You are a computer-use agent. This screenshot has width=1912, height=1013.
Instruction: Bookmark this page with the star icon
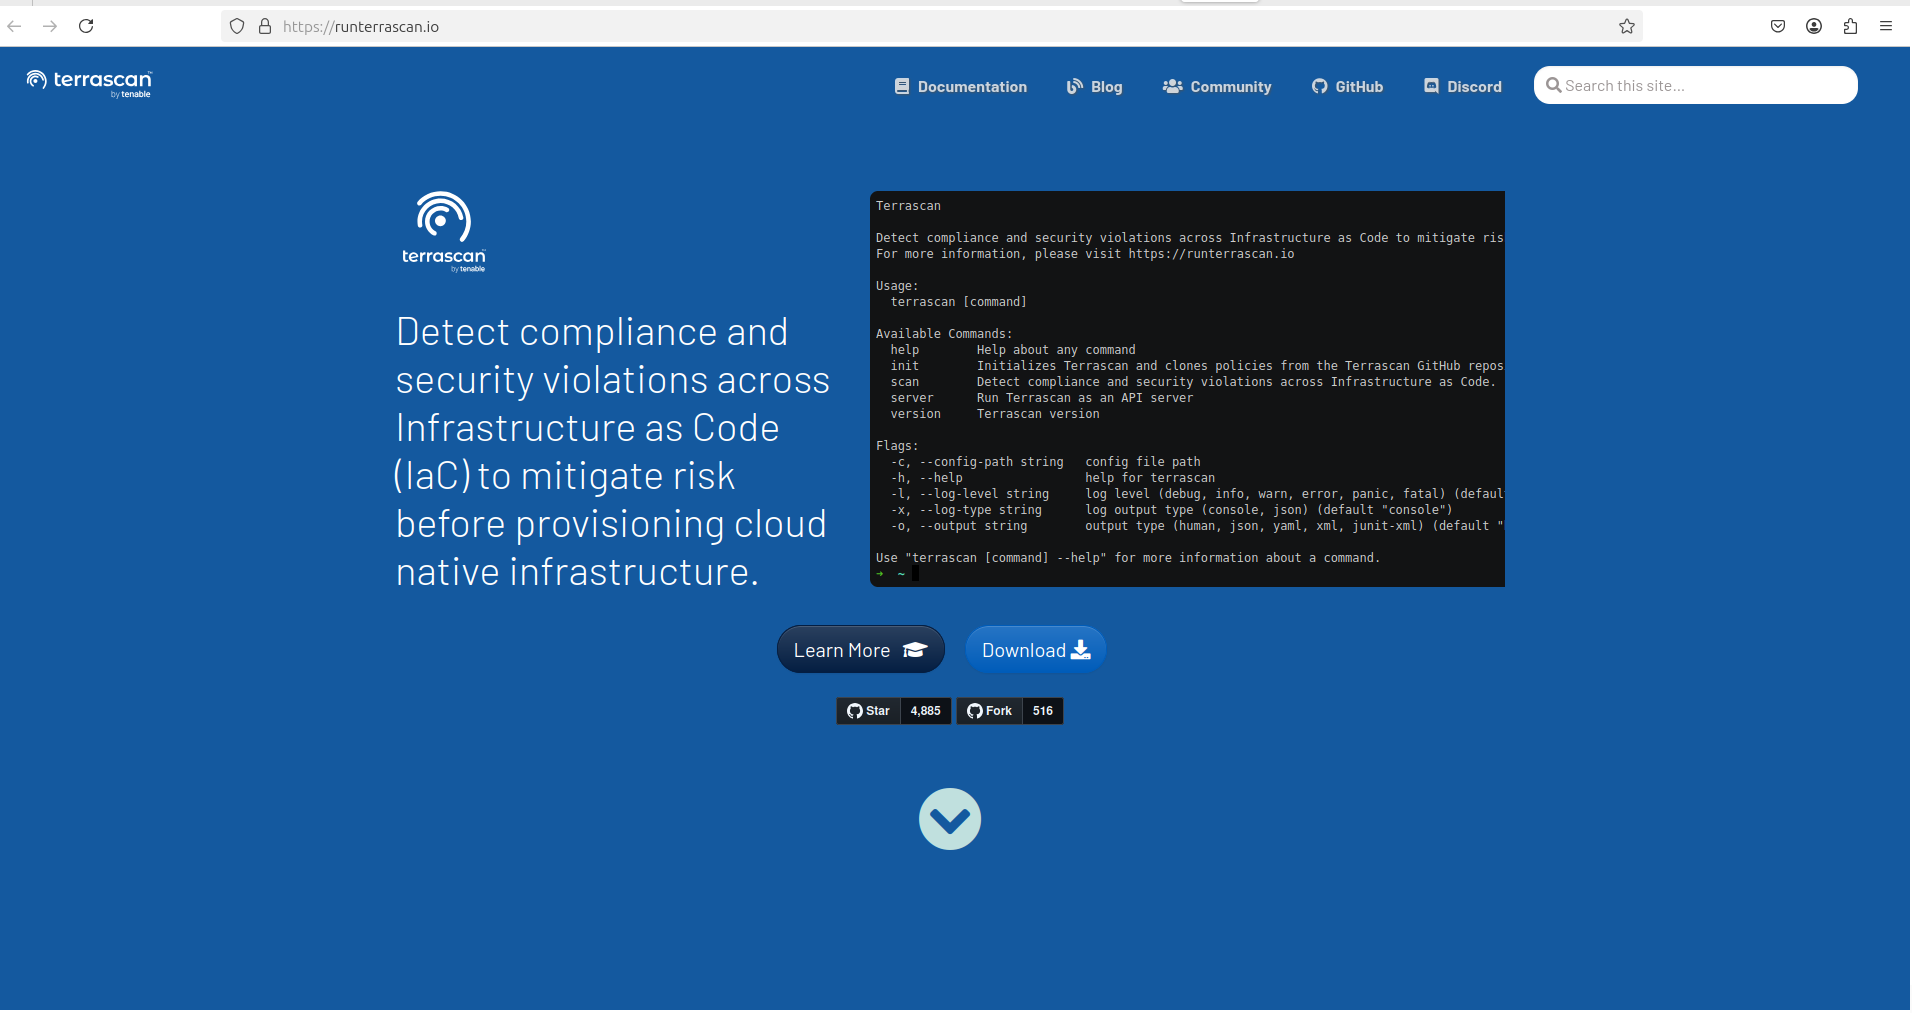[1627, 26]
